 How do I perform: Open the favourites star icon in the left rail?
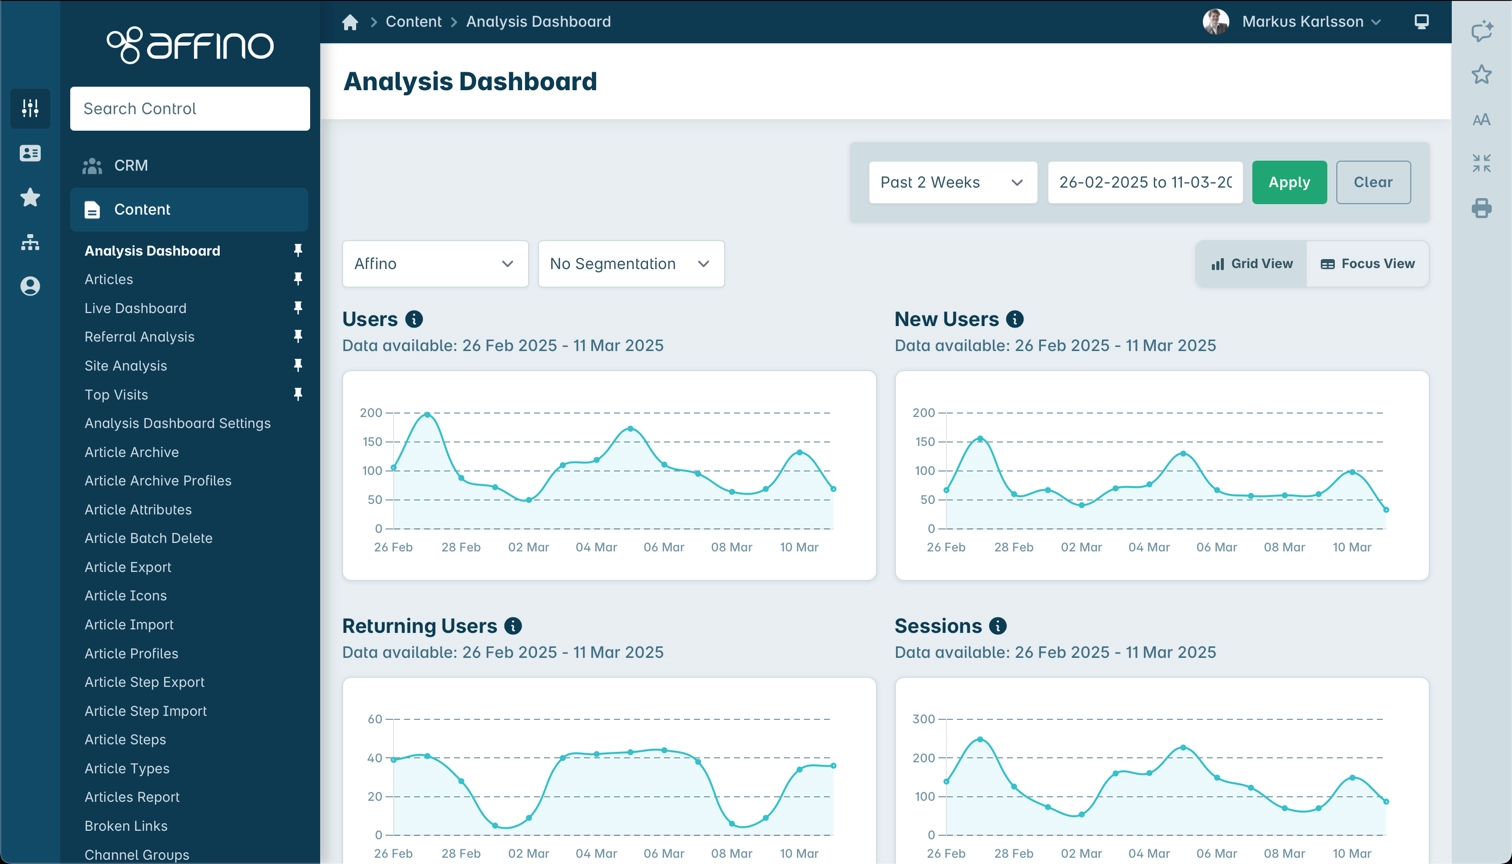pos(30,197)
